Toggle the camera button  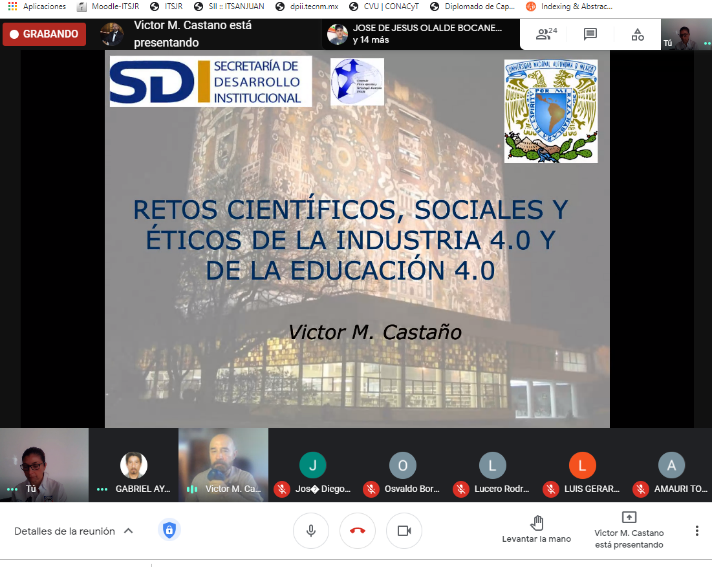[x=404, y=531]
